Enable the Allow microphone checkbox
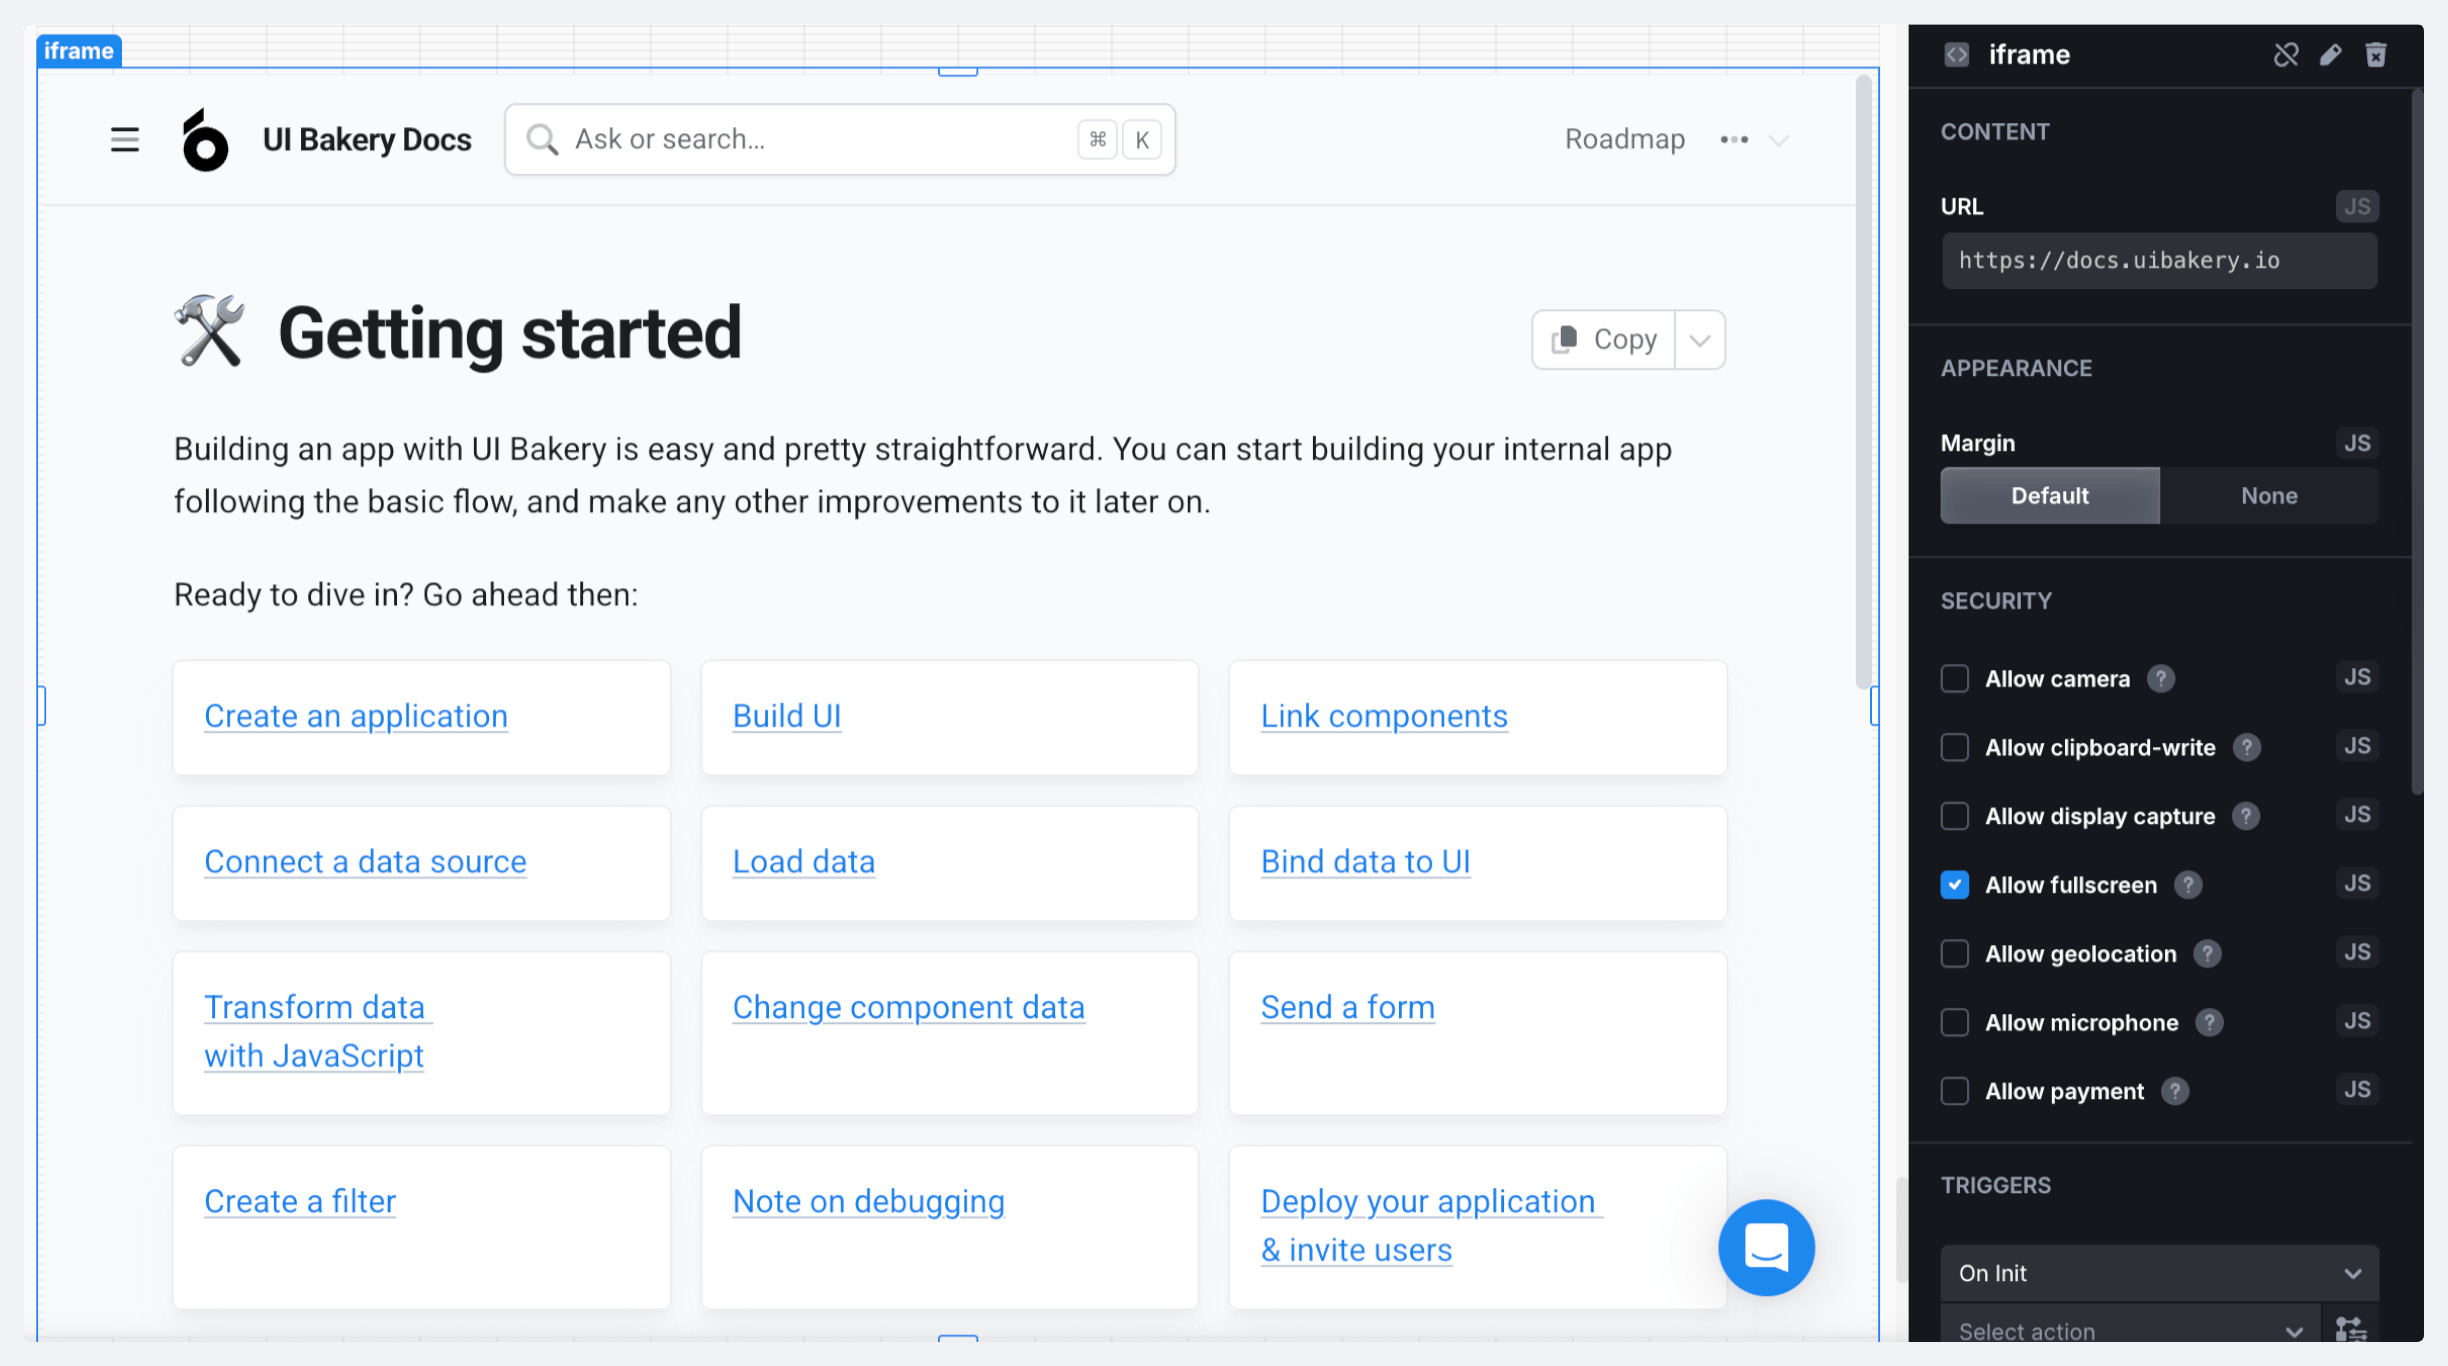This screenshot has width=2448, height=1366. coord(1955,1022)
